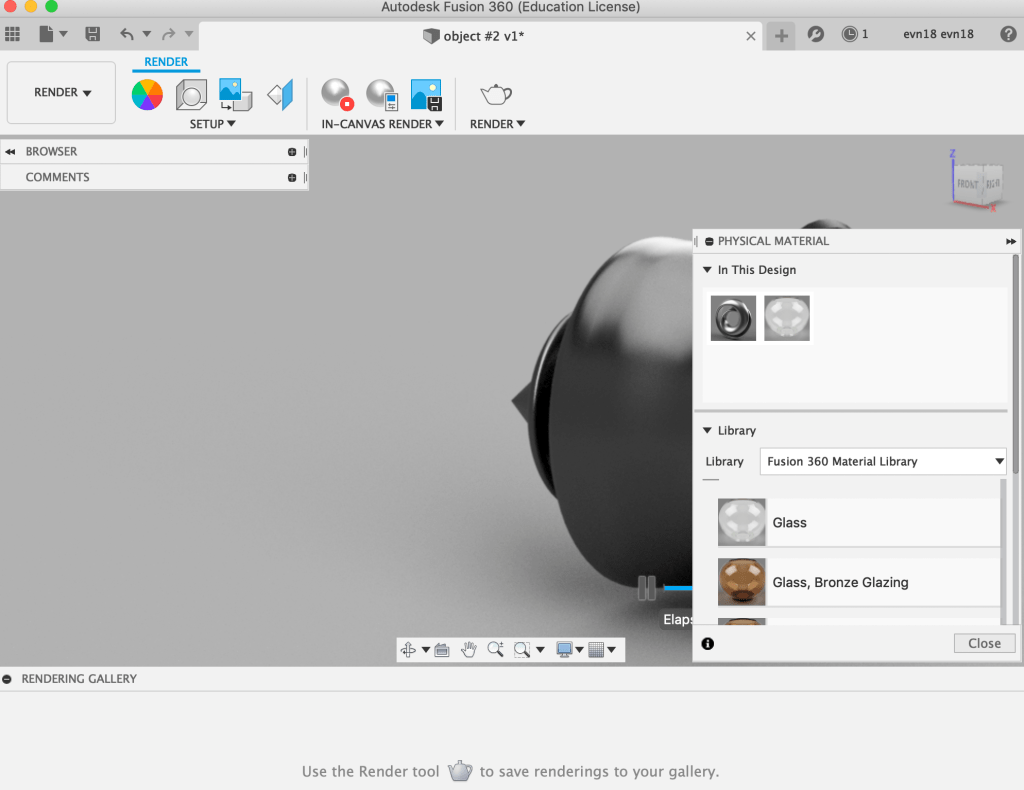Stop the in-canvas render

(337, 95)
